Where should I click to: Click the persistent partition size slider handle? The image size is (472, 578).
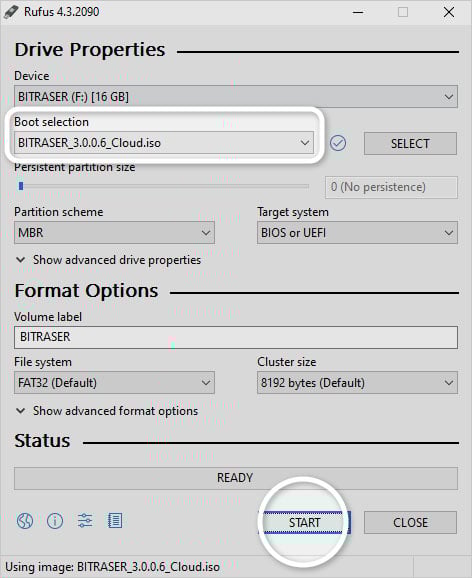tap(21, 186)
